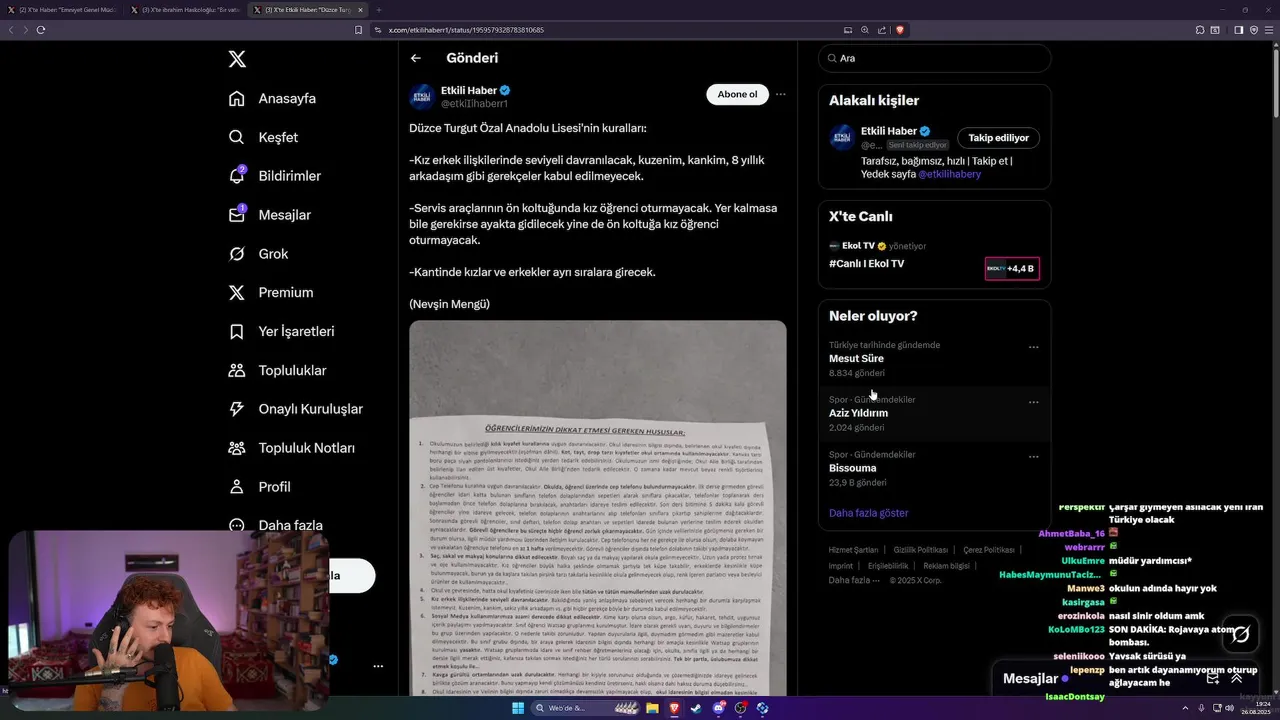Viewport: 1280px width, 720px height.
Task: Click the Keşfet magnifier icon
Action: click(x=237, y=137)
